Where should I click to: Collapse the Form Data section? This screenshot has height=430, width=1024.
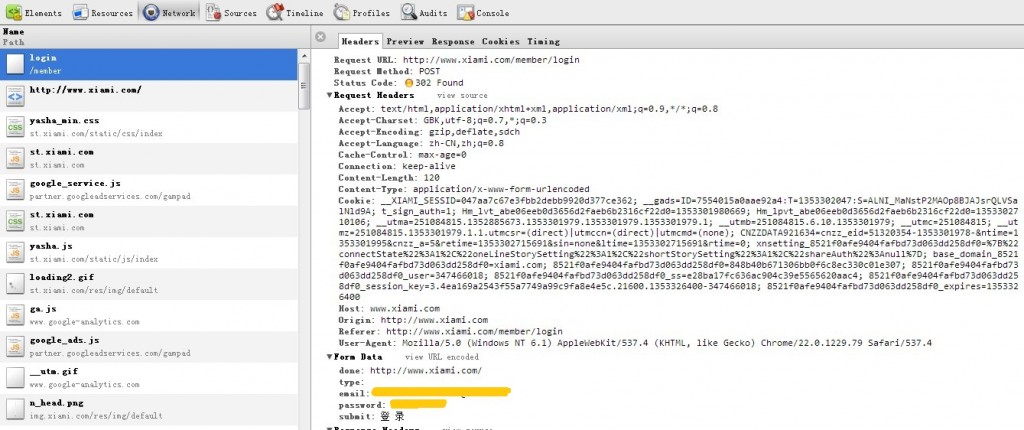(330, 357)
